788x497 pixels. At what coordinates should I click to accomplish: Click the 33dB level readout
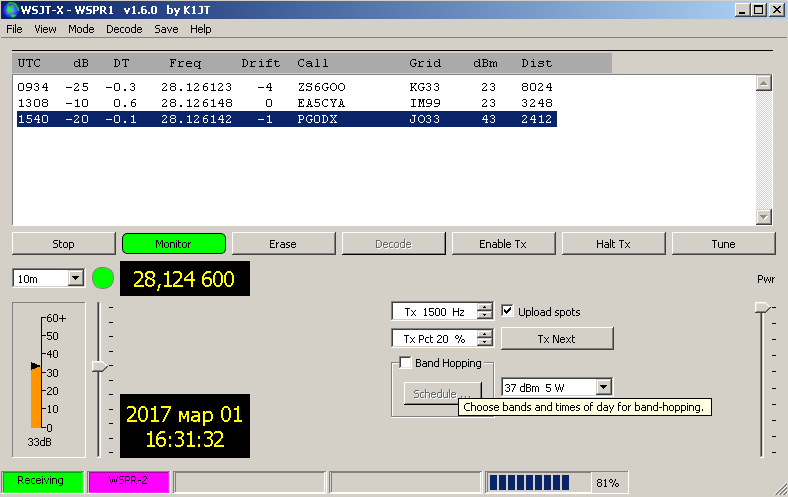pyautogui.click(x=39, y=442)
